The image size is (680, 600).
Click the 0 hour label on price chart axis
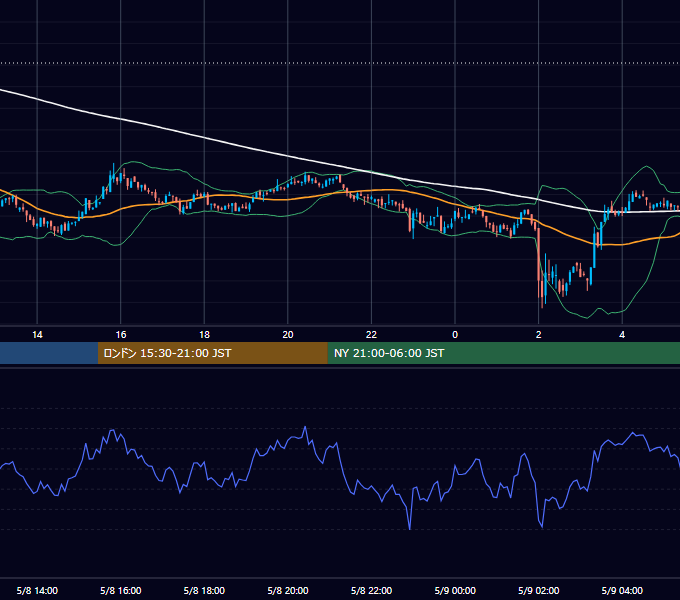click(455, 335)
